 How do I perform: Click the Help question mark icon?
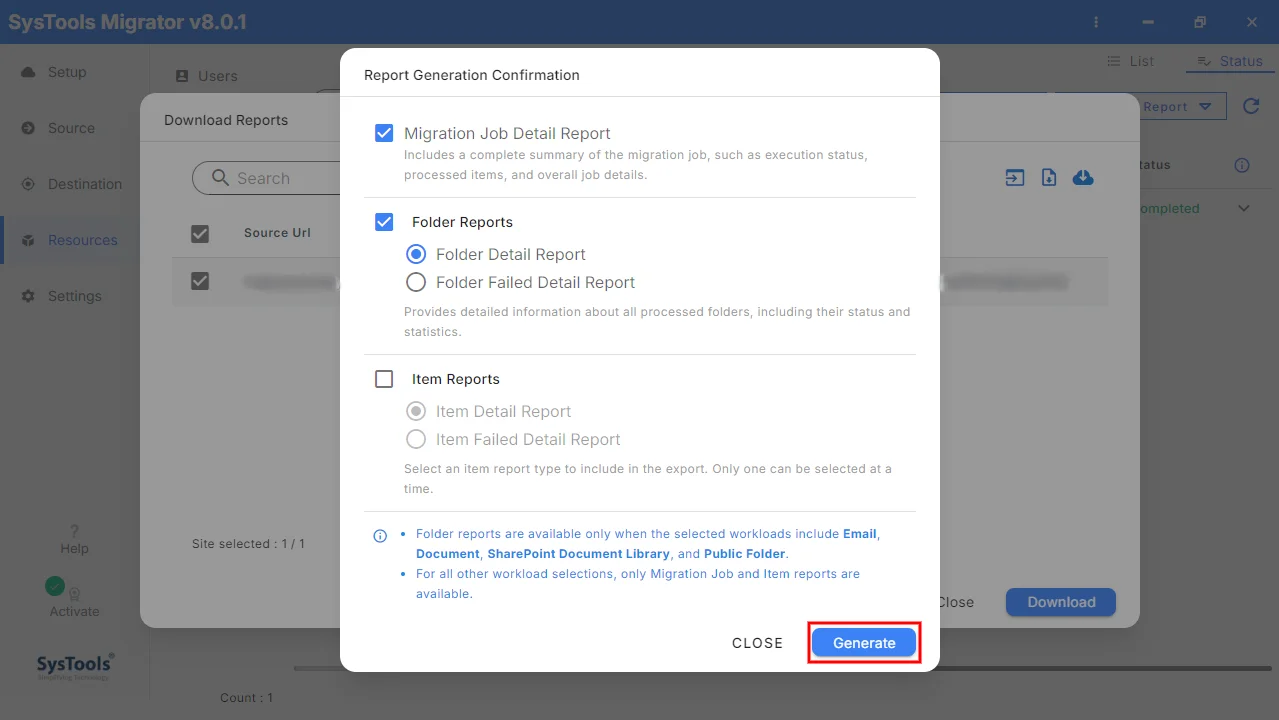(x=74, y=531)
